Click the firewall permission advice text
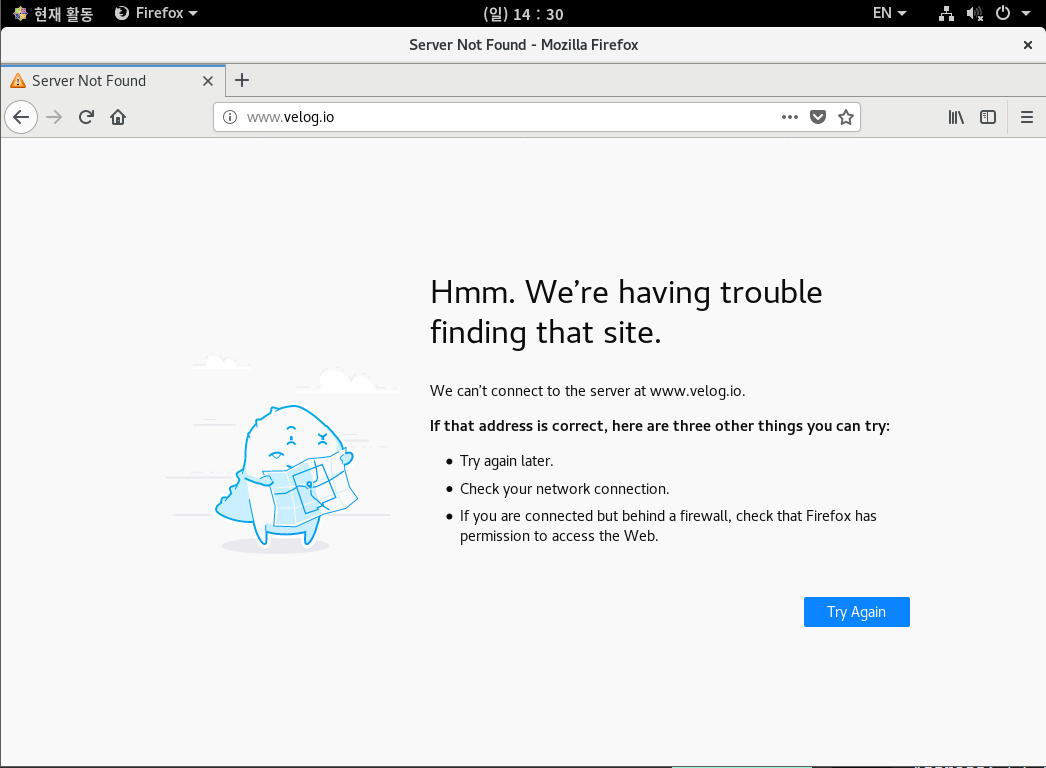This screenshot has height=768, width=1046. pos(668,526)
